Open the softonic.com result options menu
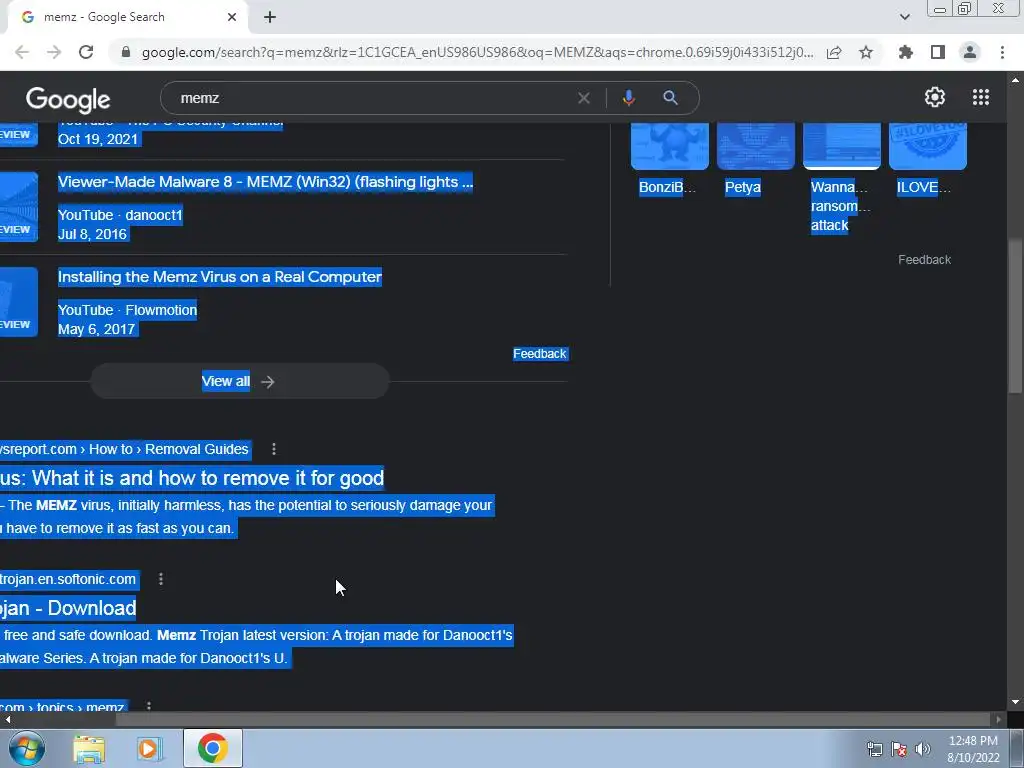 tap(161, 579)
